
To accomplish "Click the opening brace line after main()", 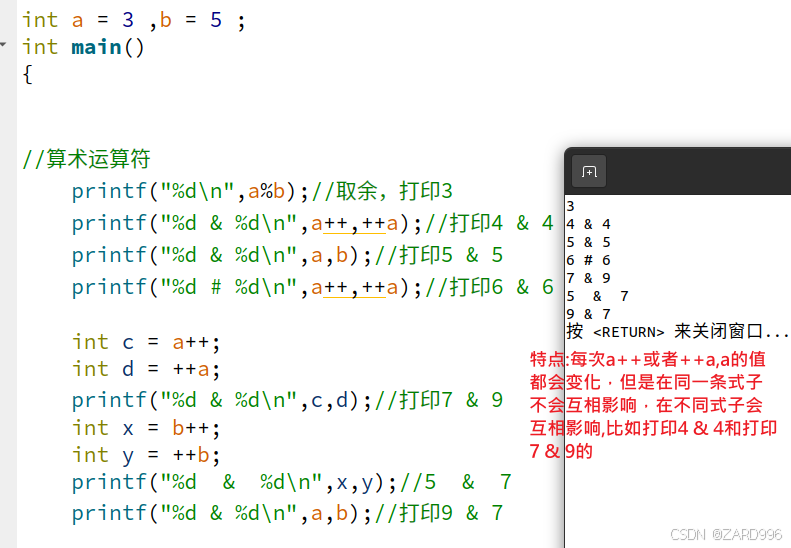I will (27, 75).
